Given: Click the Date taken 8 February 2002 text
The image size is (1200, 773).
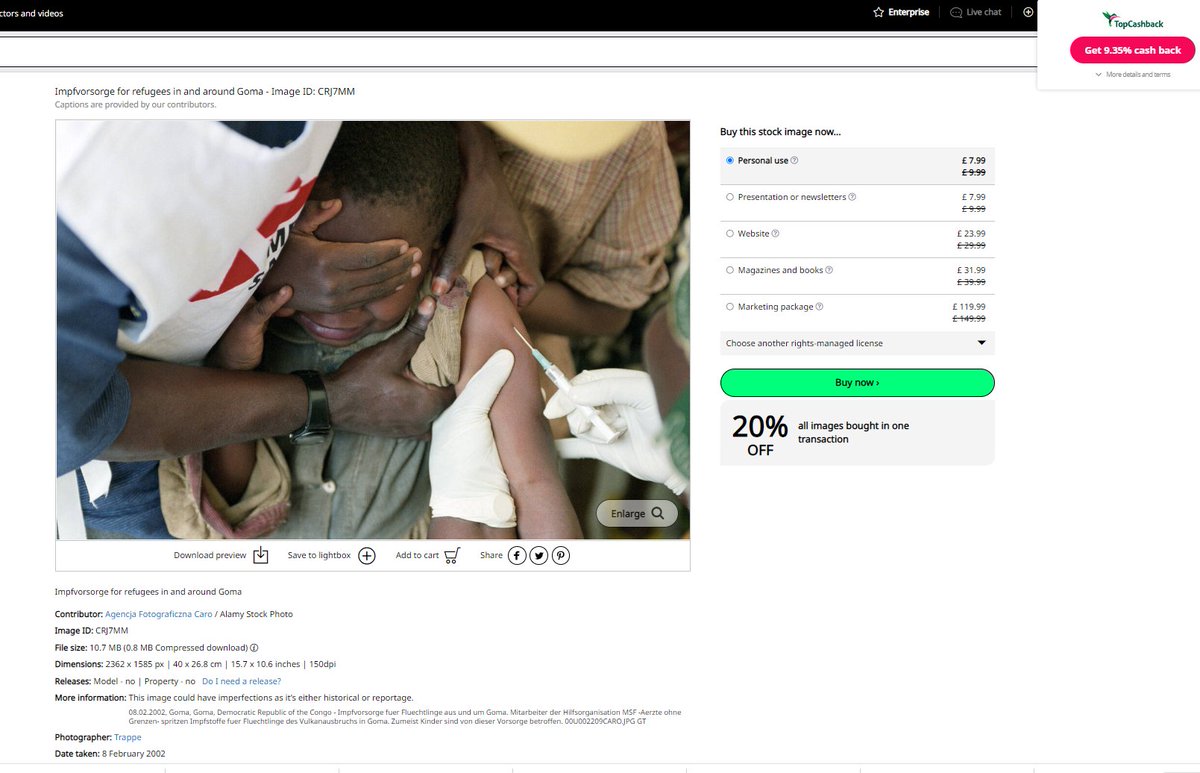Looking at the screenshot, I should (x=110, y=753).
